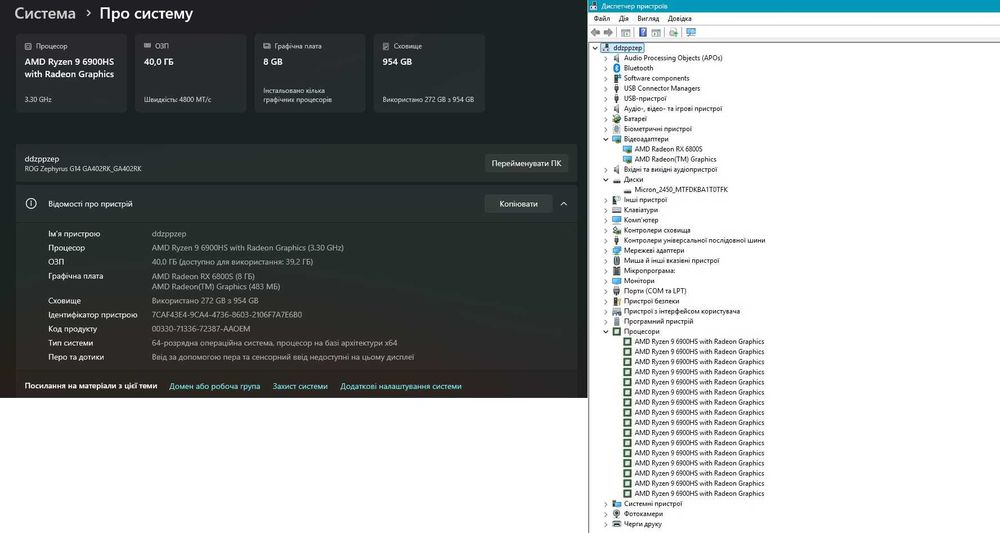Click the Audio Processing Objects speaker icon
Viewport: 1000px width, 533px height.
617,58
